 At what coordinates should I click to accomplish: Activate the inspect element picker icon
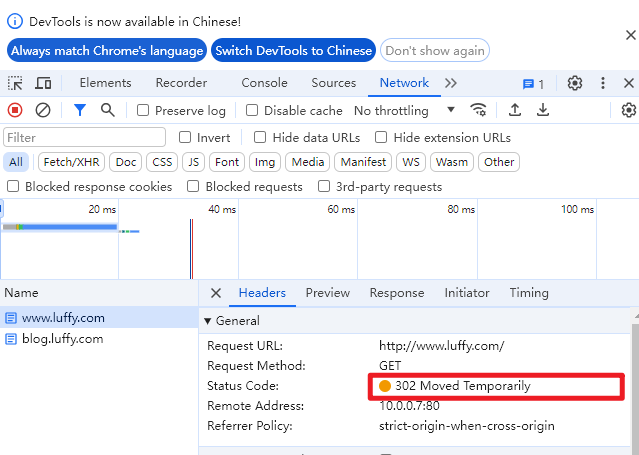(x=15, y=83)
